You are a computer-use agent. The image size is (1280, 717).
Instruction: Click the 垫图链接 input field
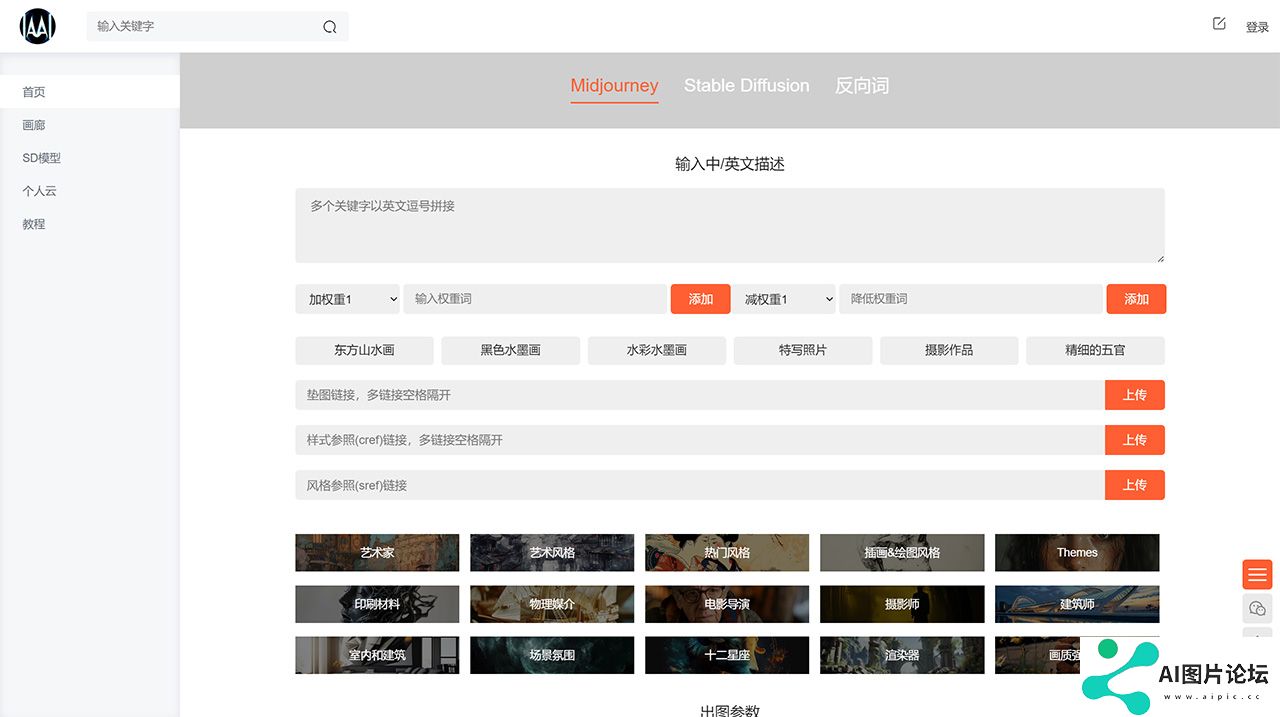click(x=700, y=395)
